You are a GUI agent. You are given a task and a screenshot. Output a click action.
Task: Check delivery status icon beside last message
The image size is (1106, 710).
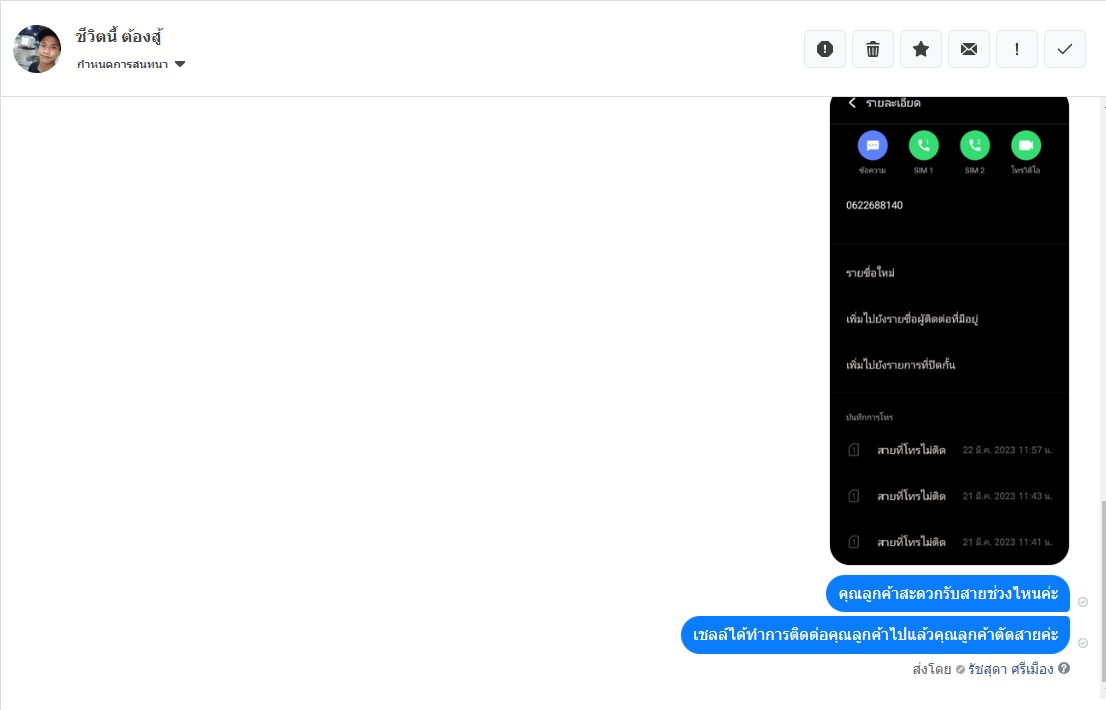click(1083, 643)
